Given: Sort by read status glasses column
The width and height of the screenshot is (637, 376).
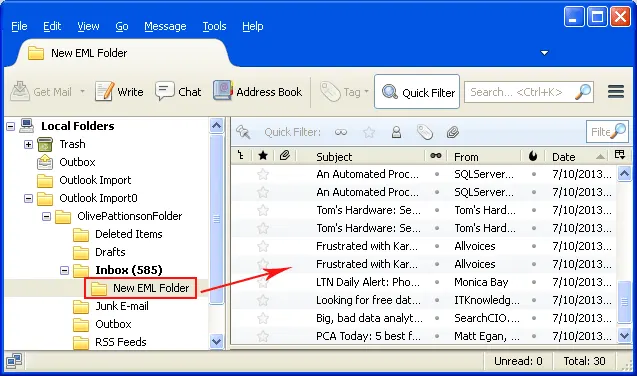Looking at the screenshot, I should click(436, 156).
